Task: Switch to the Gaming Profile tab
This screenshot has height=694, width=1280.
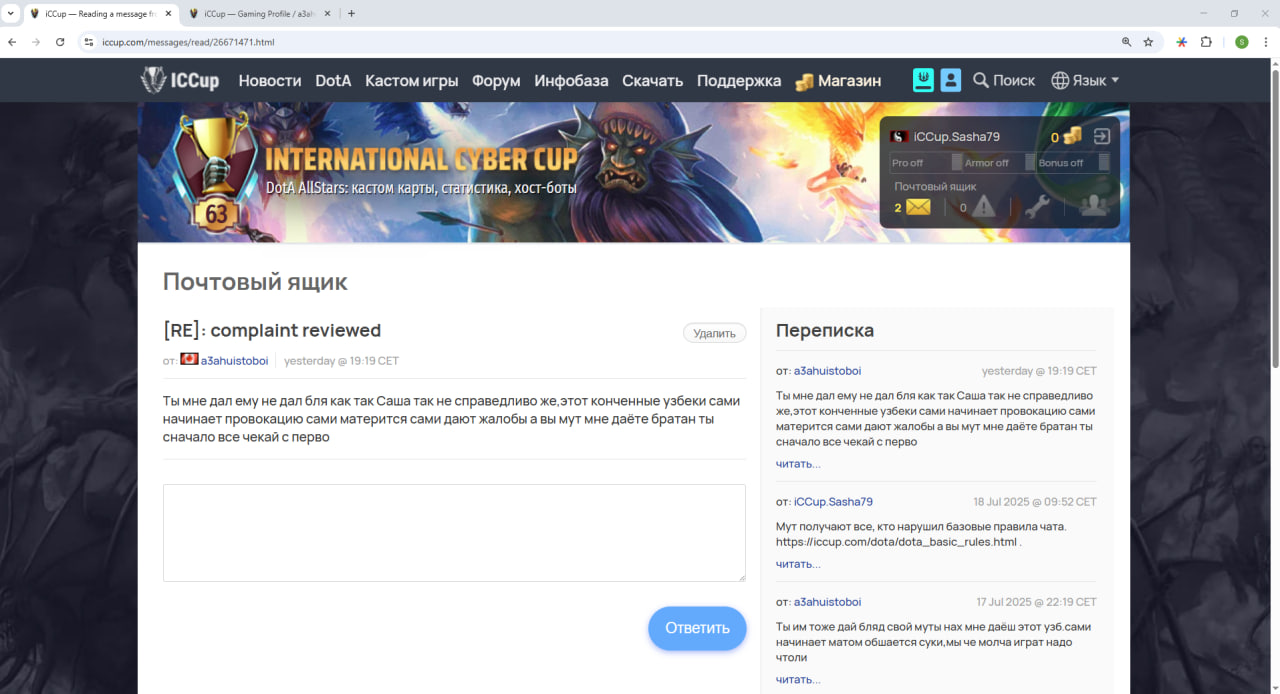Action: coord(260,14)
